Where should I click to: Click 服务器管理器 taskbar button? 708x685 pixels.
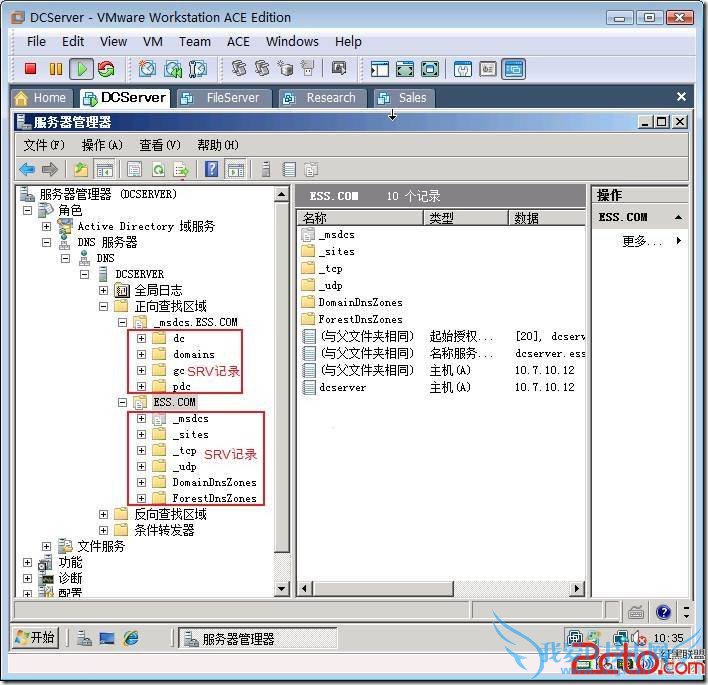coord(258,638)
